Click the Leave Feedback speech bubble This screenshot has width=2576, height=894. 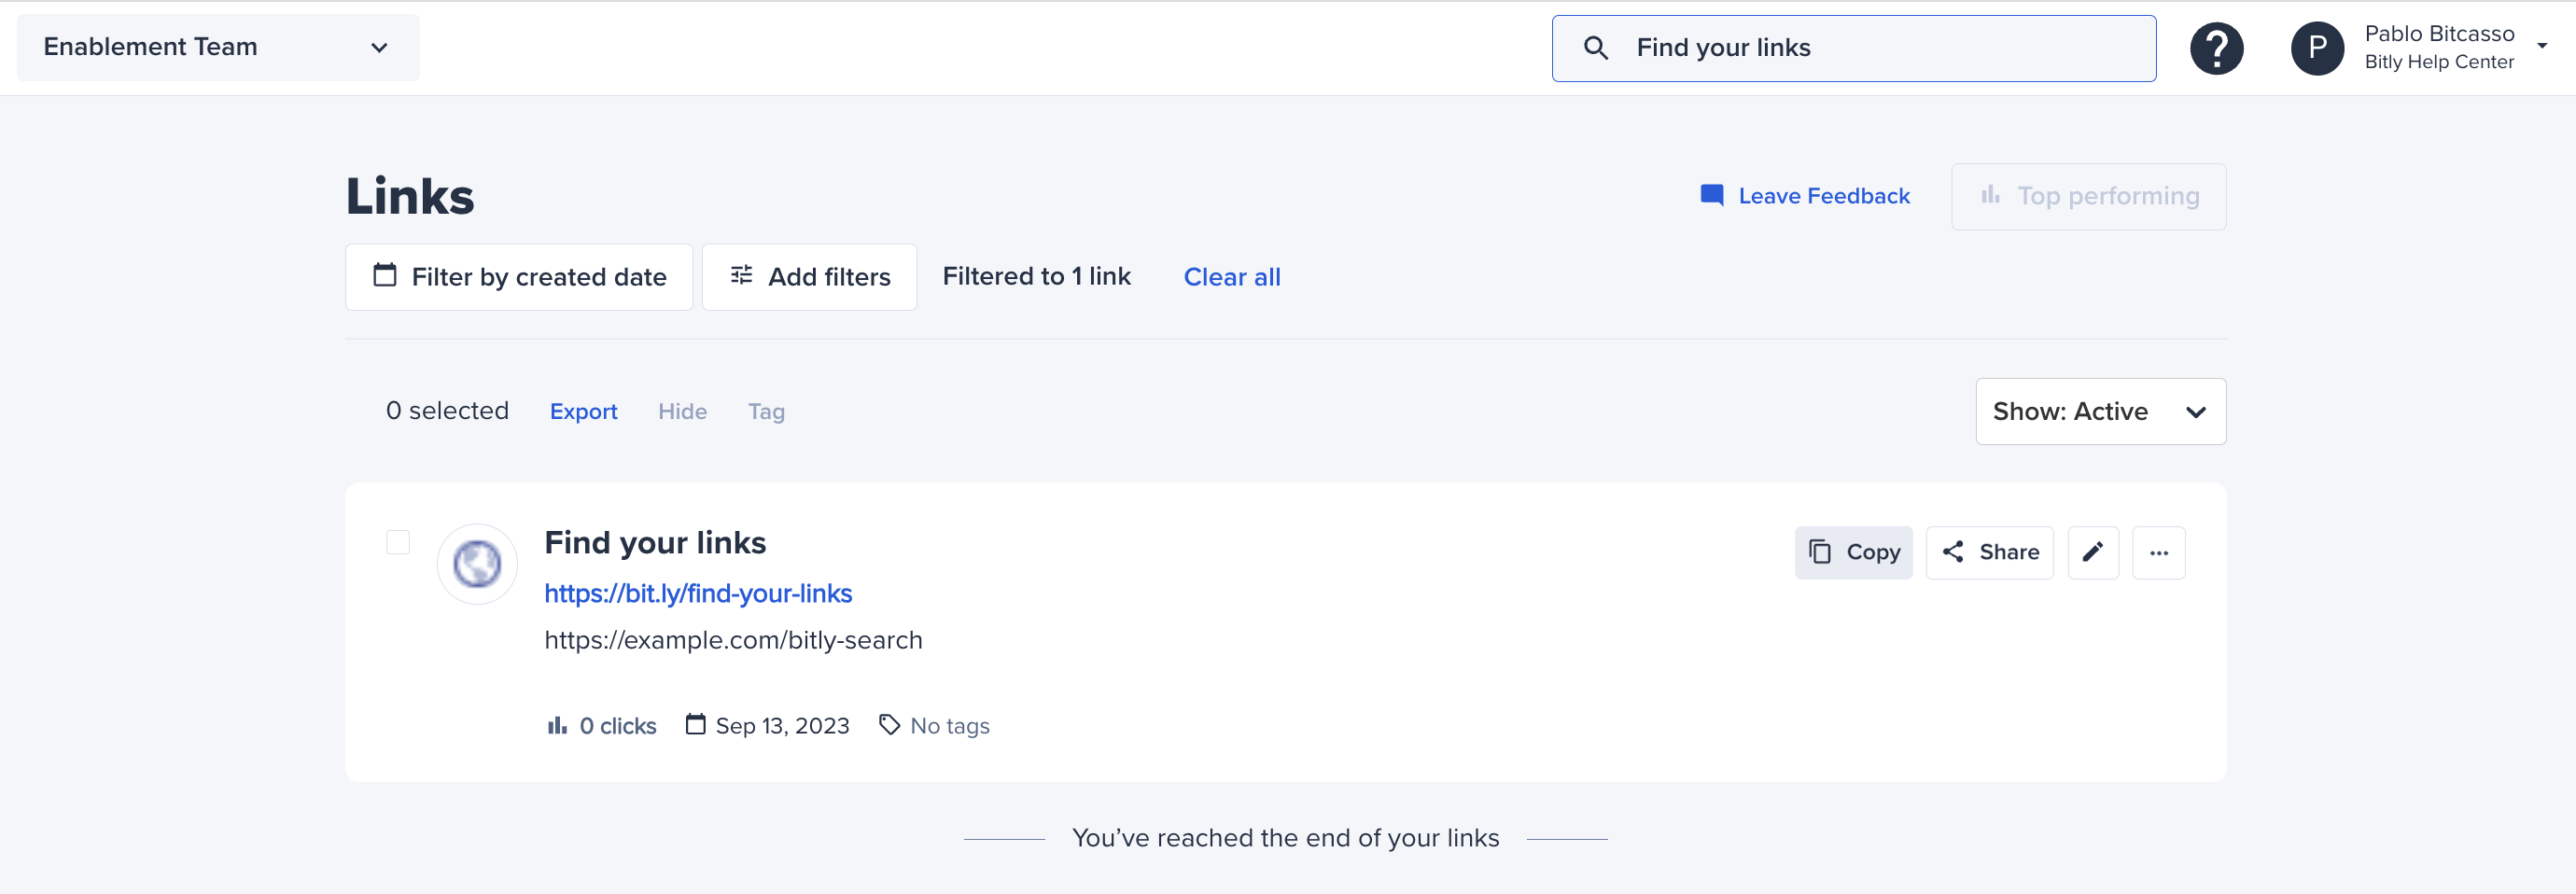[1711, 195]
